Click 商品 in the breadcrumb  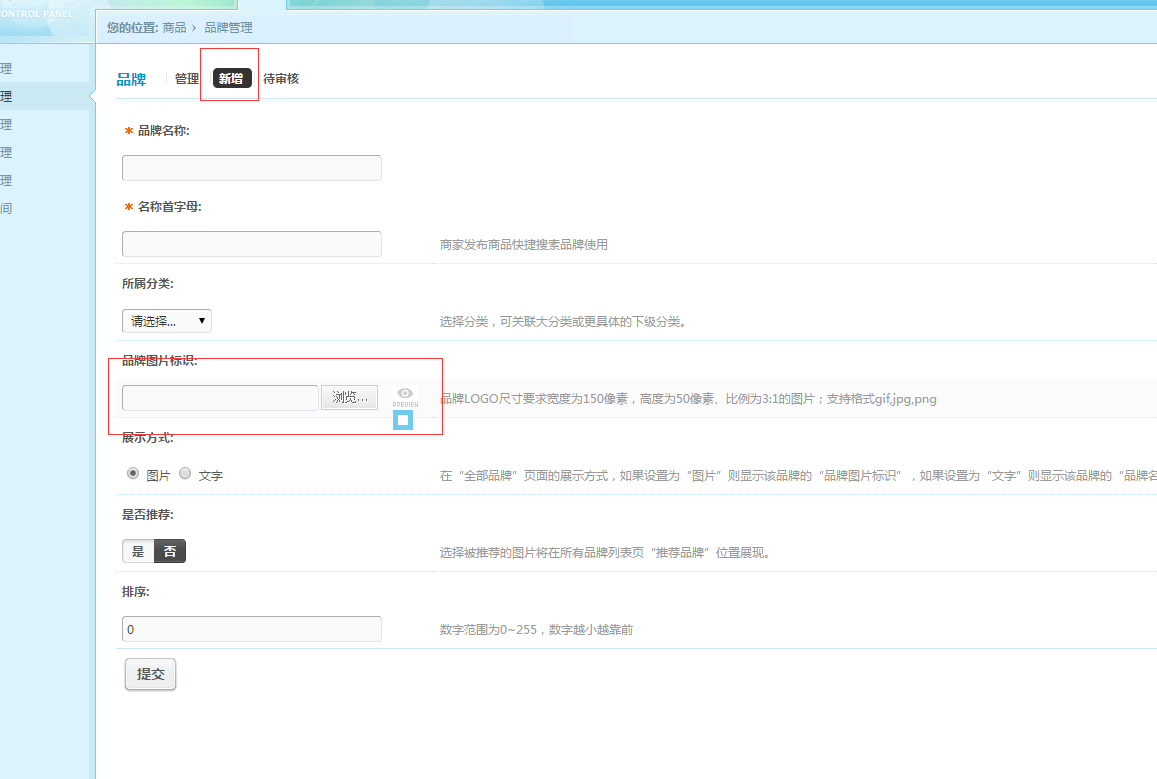[x=174, y=27]
